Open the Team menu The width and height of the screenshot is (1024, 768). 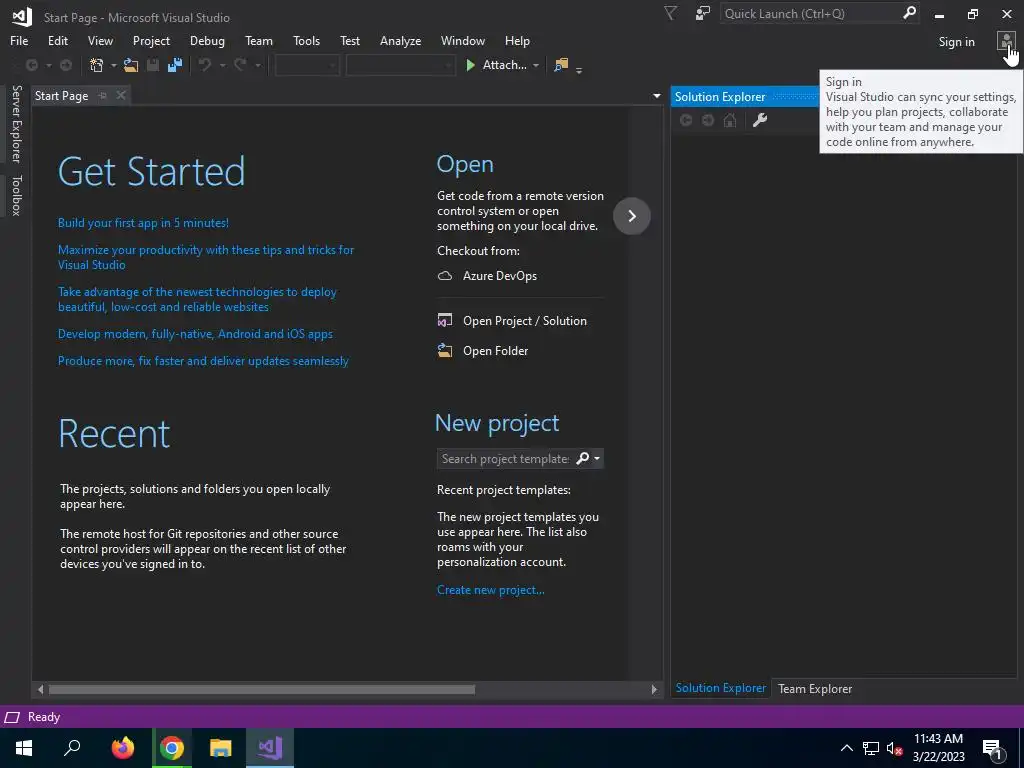[x=259, y=40]
